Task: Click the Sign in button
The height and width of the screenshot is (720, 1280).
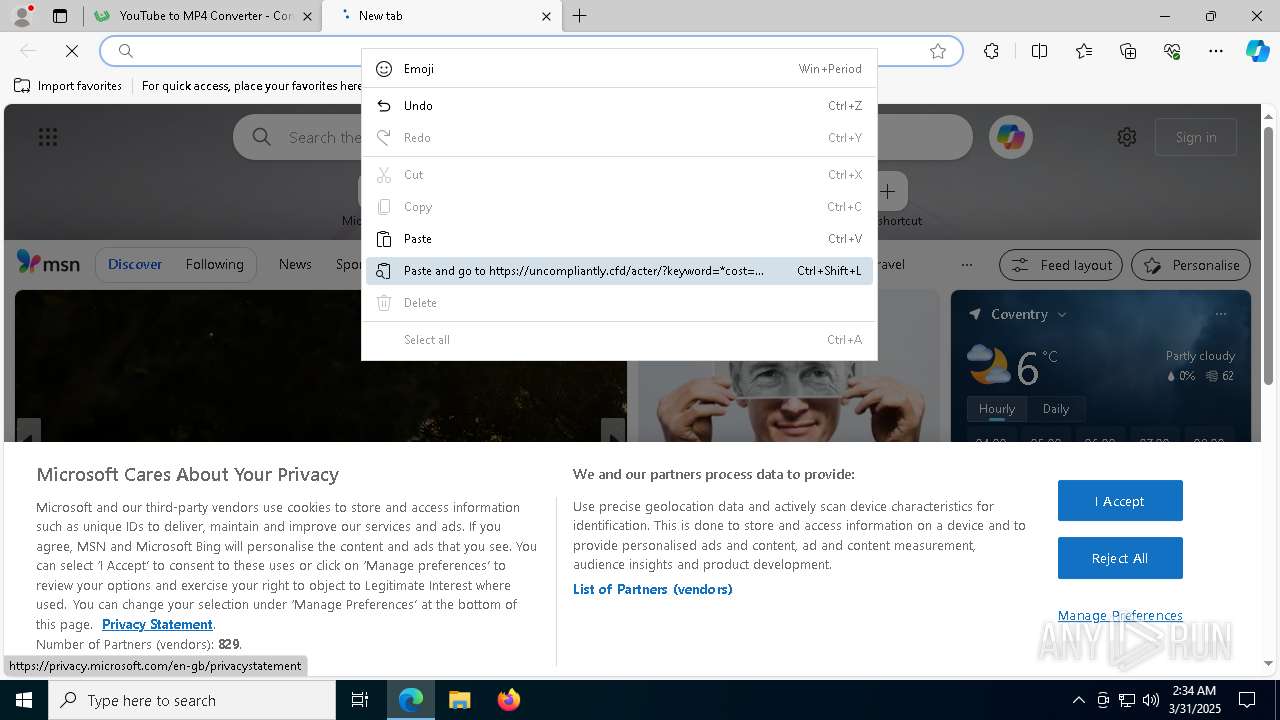Action: coord(1196,137)
